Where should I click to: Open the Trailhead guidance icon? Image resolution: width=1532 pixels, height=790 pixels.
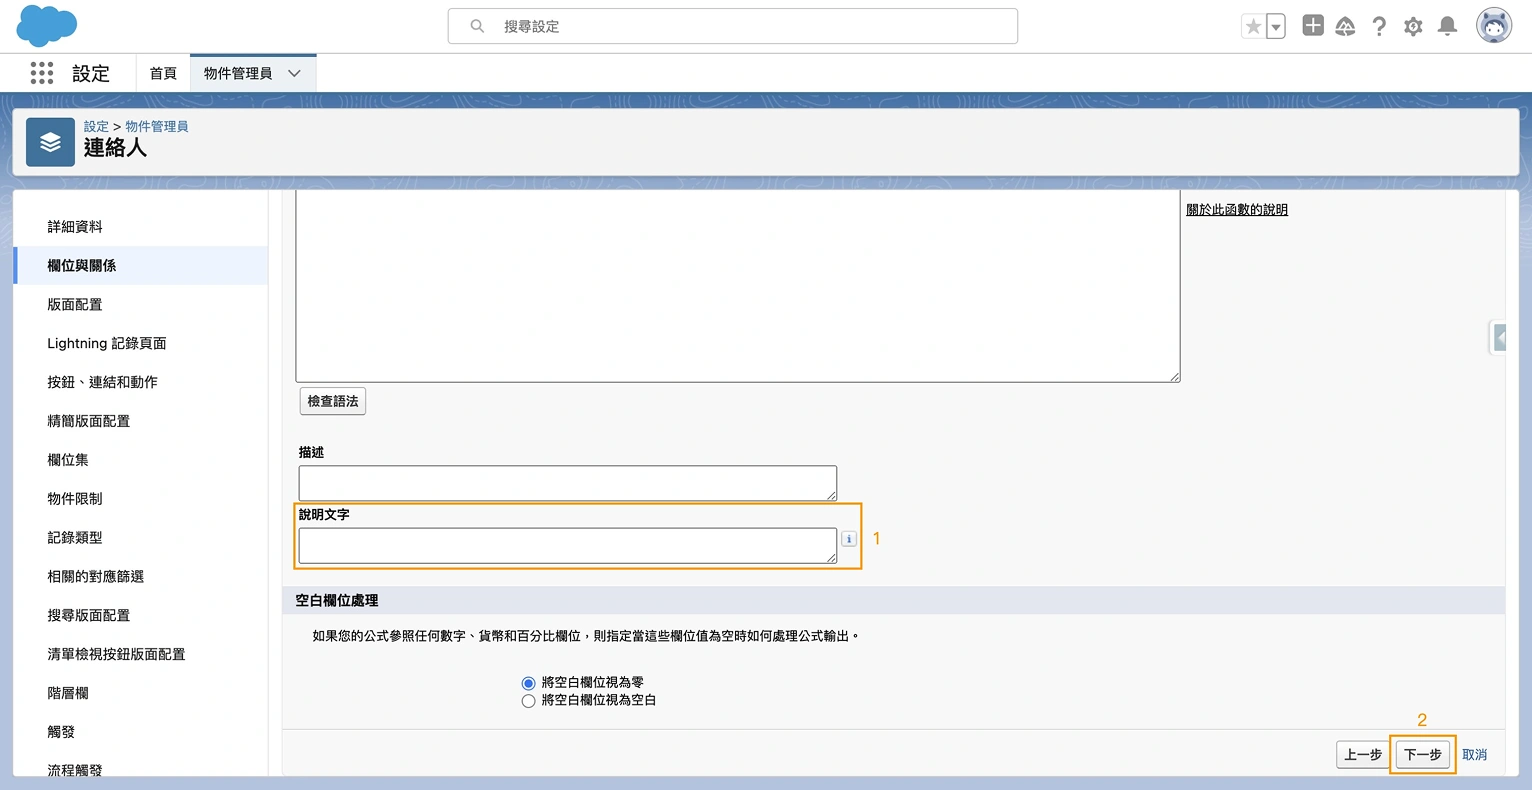pyautogui.click(x=1345, y=25)
